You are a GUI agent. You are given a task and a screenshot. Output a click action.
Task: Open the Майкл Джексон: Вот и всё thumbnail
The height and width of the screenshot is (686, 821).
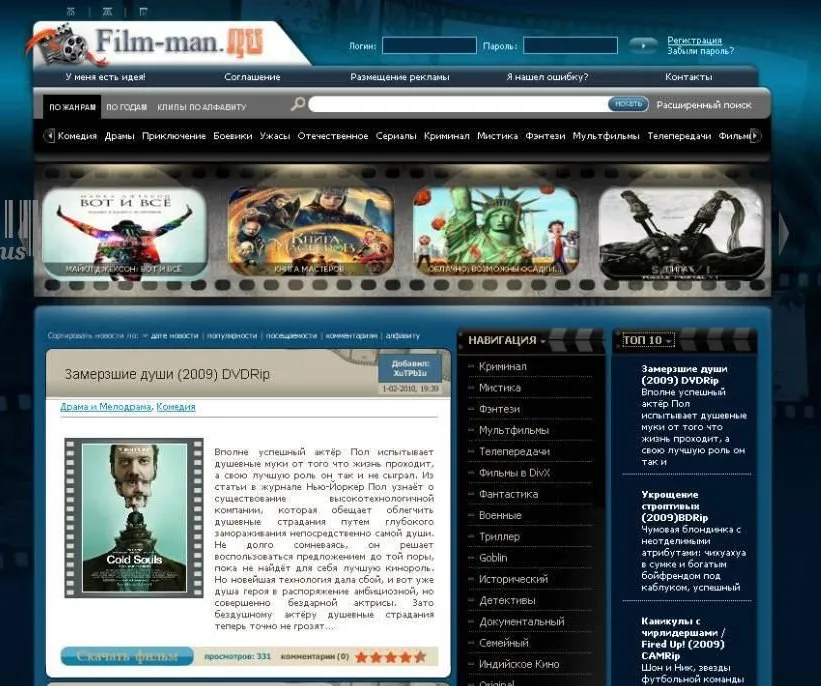[x=125, y=233]
